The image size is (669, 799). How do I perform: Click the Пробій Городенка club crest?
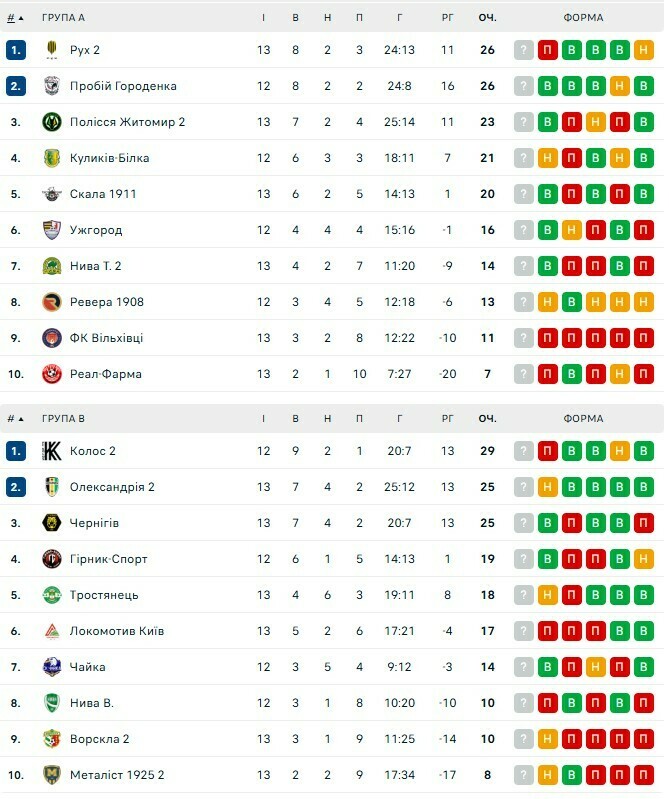coord(52,86)
